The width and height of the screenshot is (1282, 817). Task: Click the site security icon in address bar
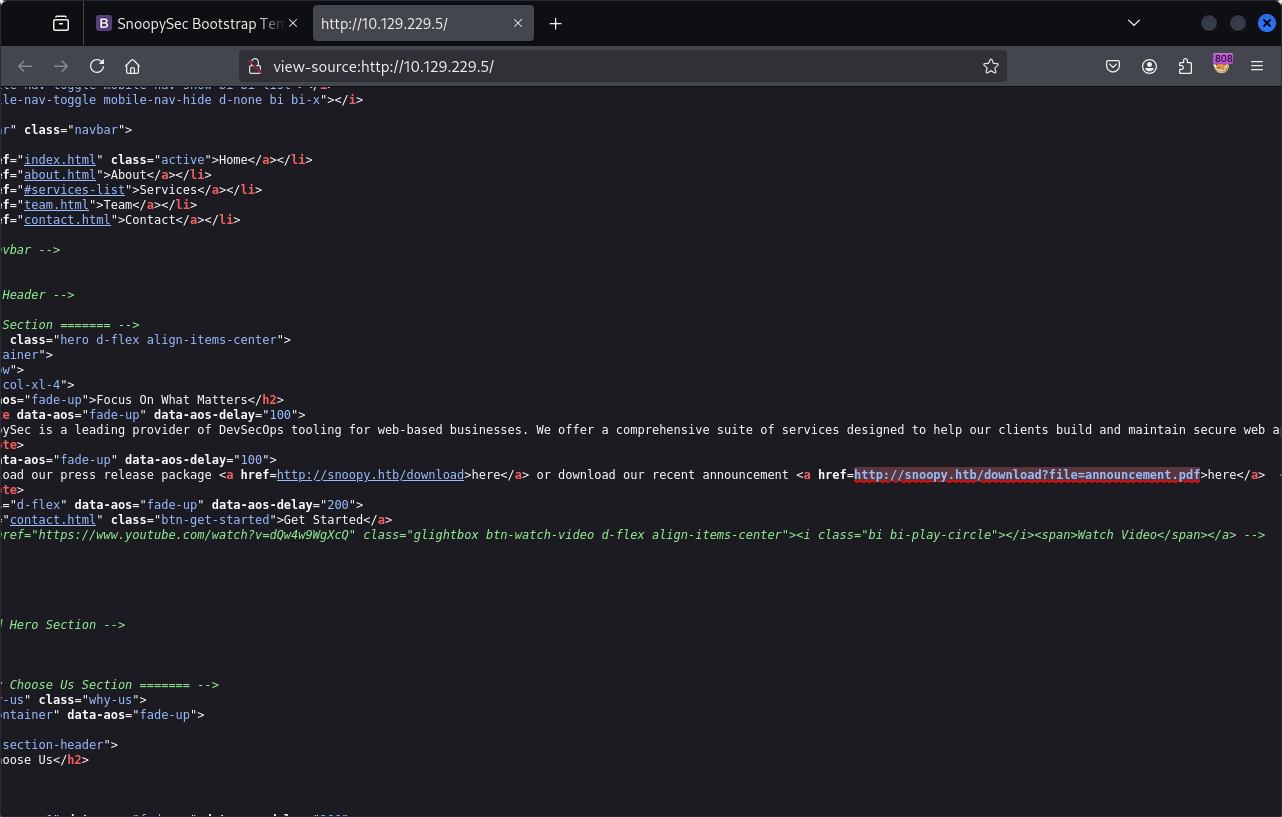[255, 66]
